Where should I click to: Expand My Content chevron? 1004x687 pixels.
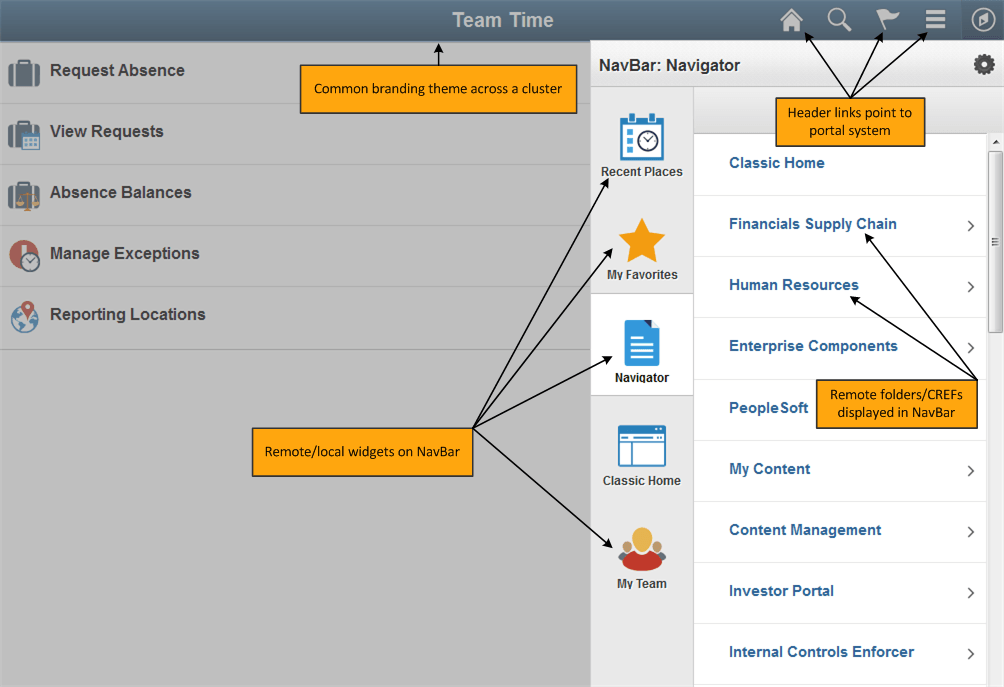[971, 471]
